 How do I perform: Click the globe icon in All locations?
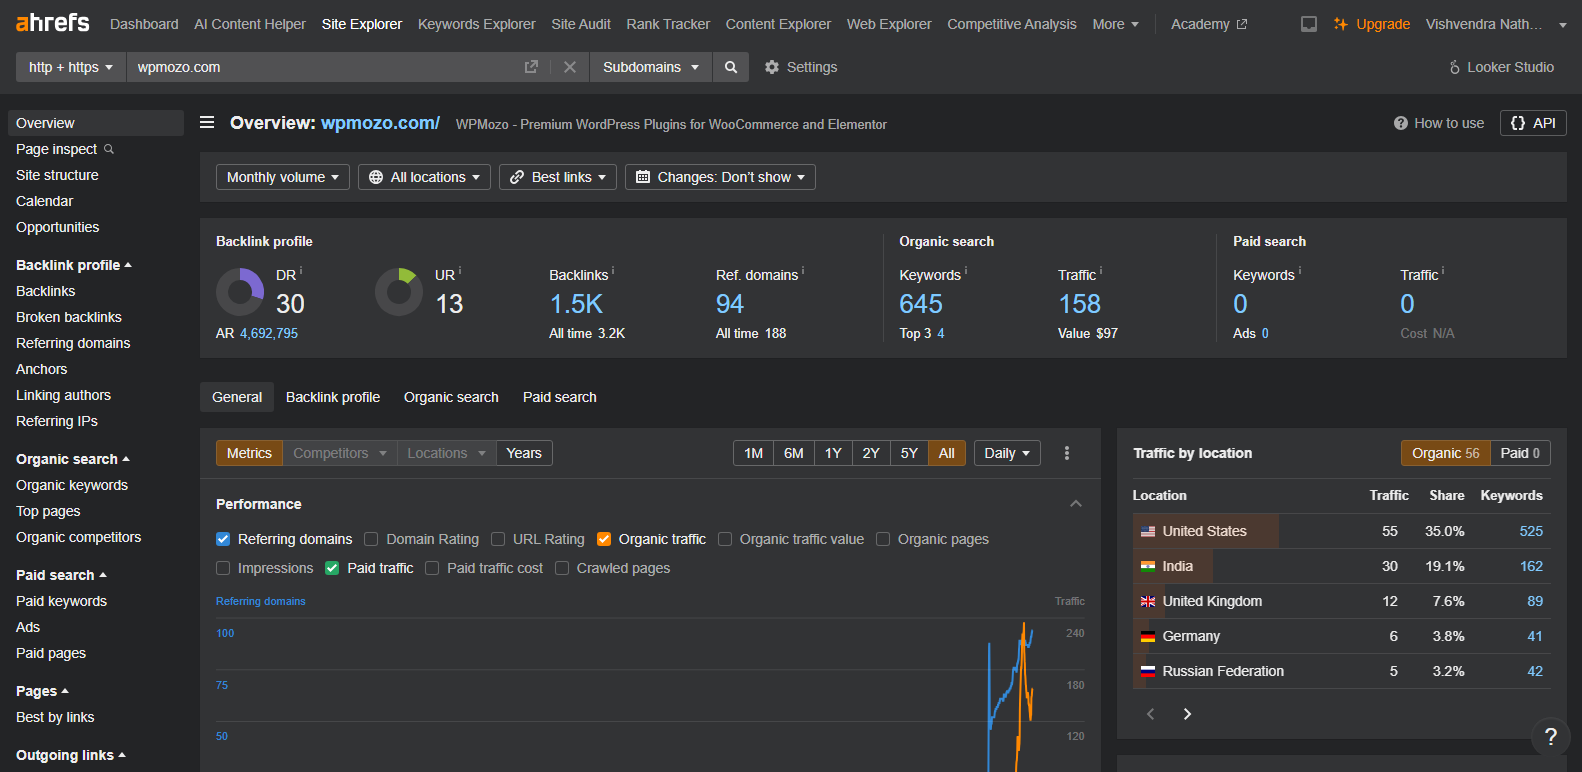pos(376,177)
